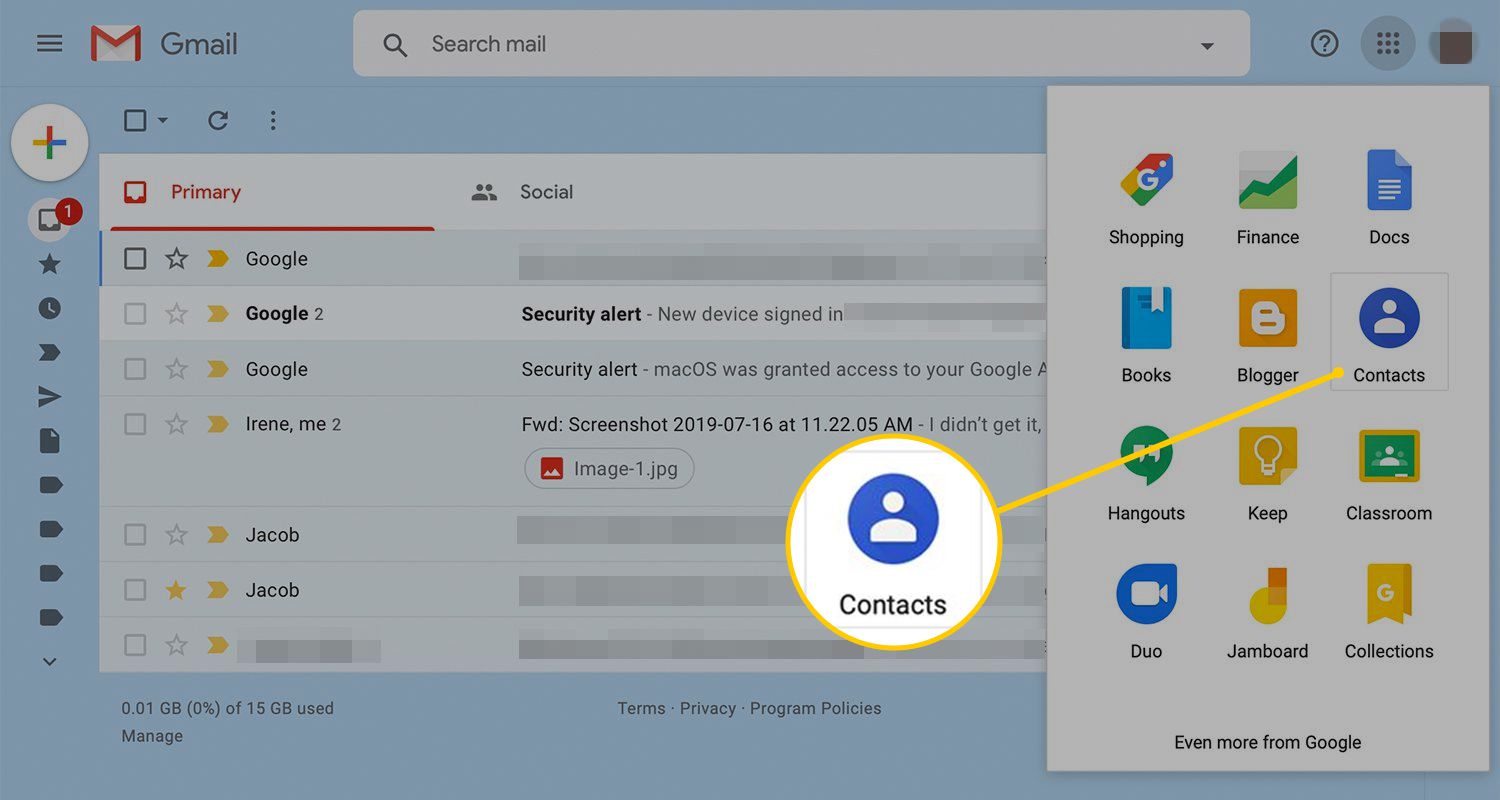The height and width of the screenshot is (800, 1500).
Task: Open the Help question mark icon
Action: [x=1324, y=44]
